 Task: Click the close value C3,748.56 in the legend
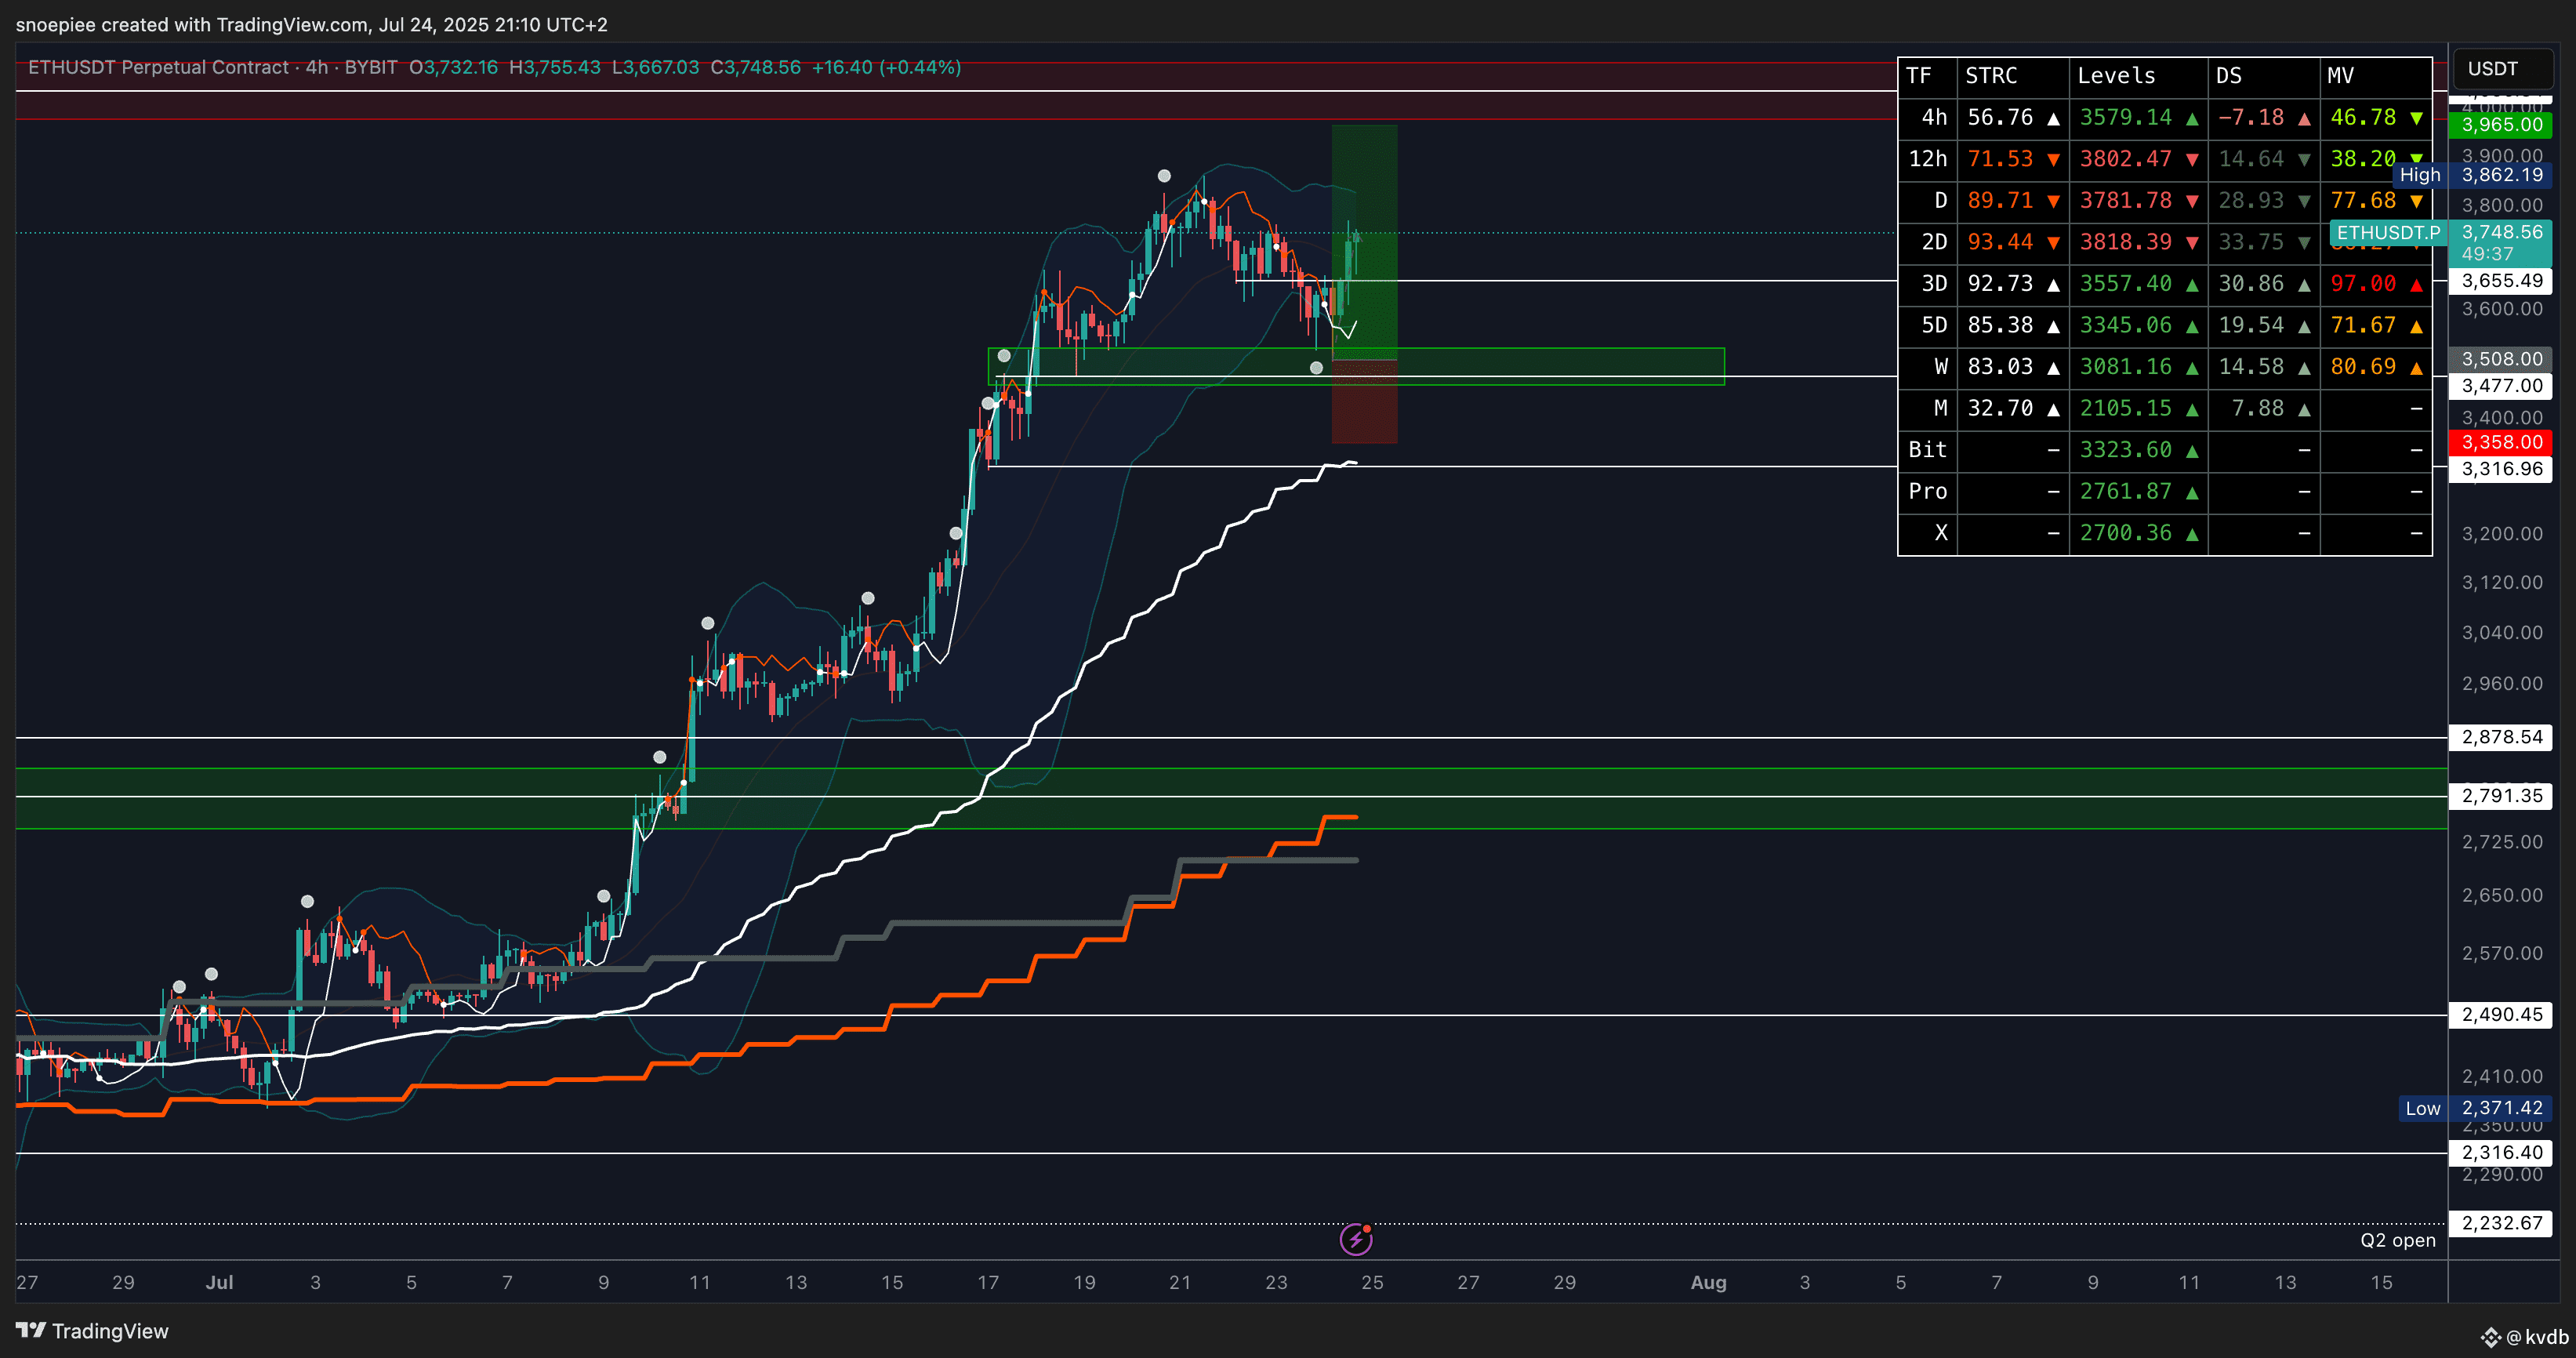tap(755, 67)
